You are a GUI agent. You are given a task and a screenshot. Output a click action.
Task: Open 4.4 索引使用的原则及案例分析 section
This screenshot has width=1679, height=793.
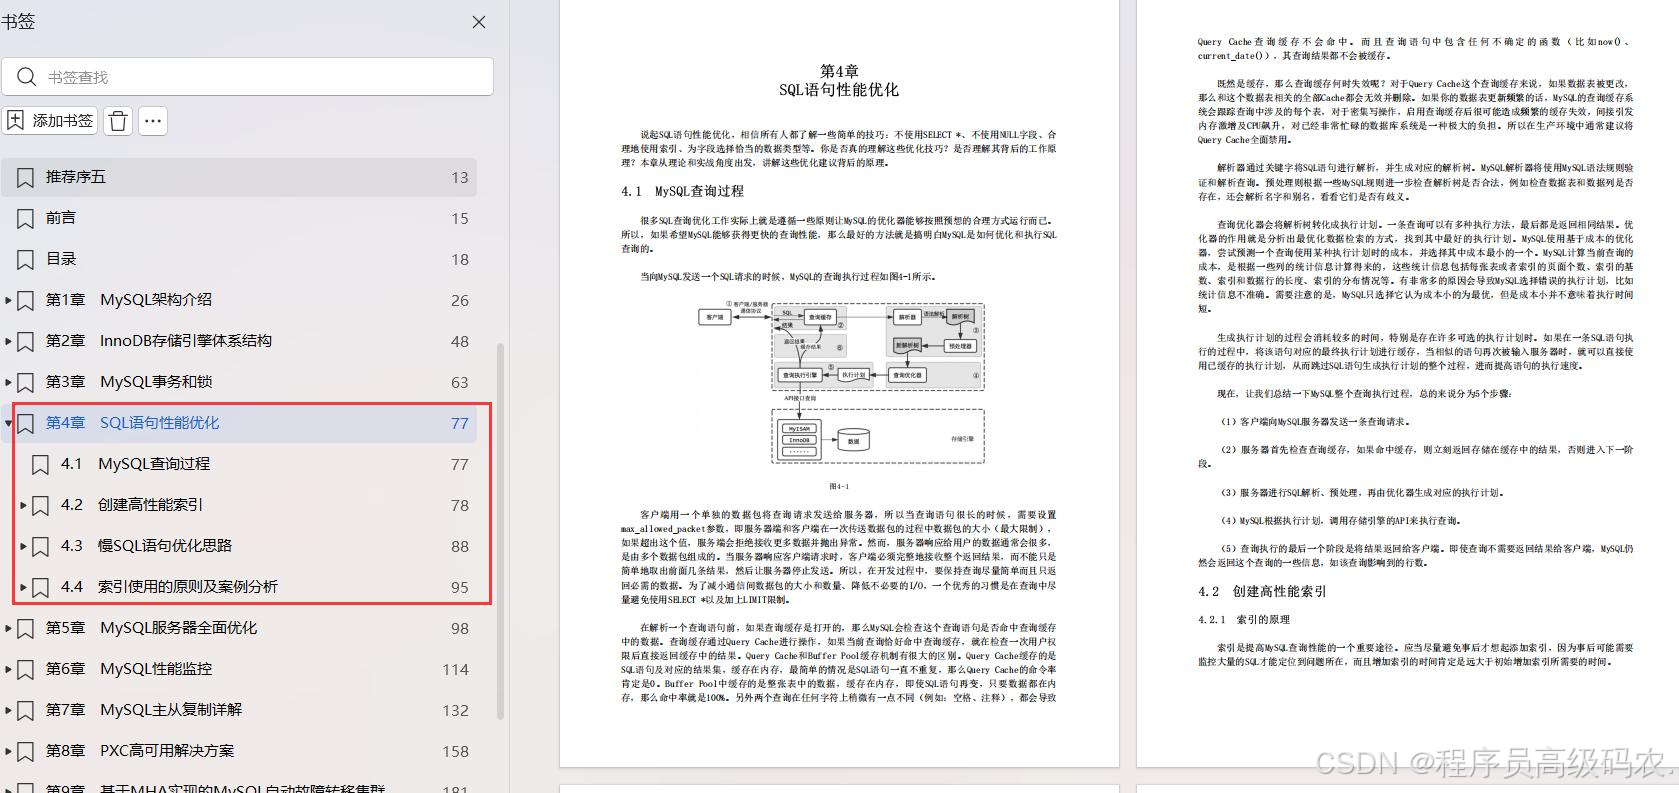pyautogui.click(x=169, y=587)
